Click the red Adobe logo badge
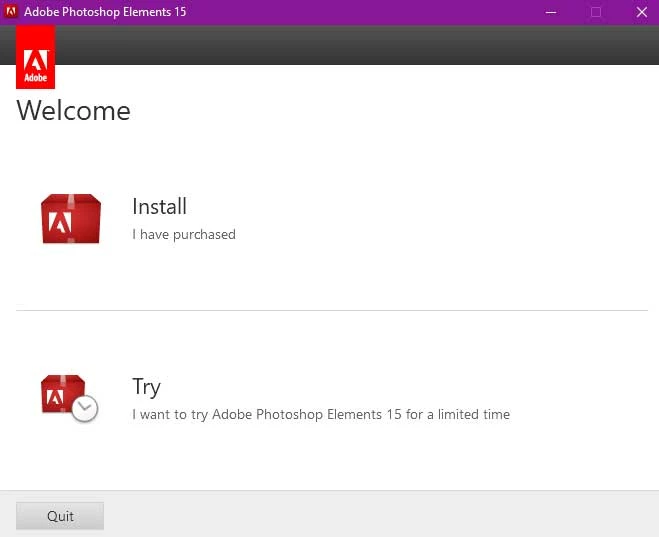 pyautogui.click(x=36, y=57)
